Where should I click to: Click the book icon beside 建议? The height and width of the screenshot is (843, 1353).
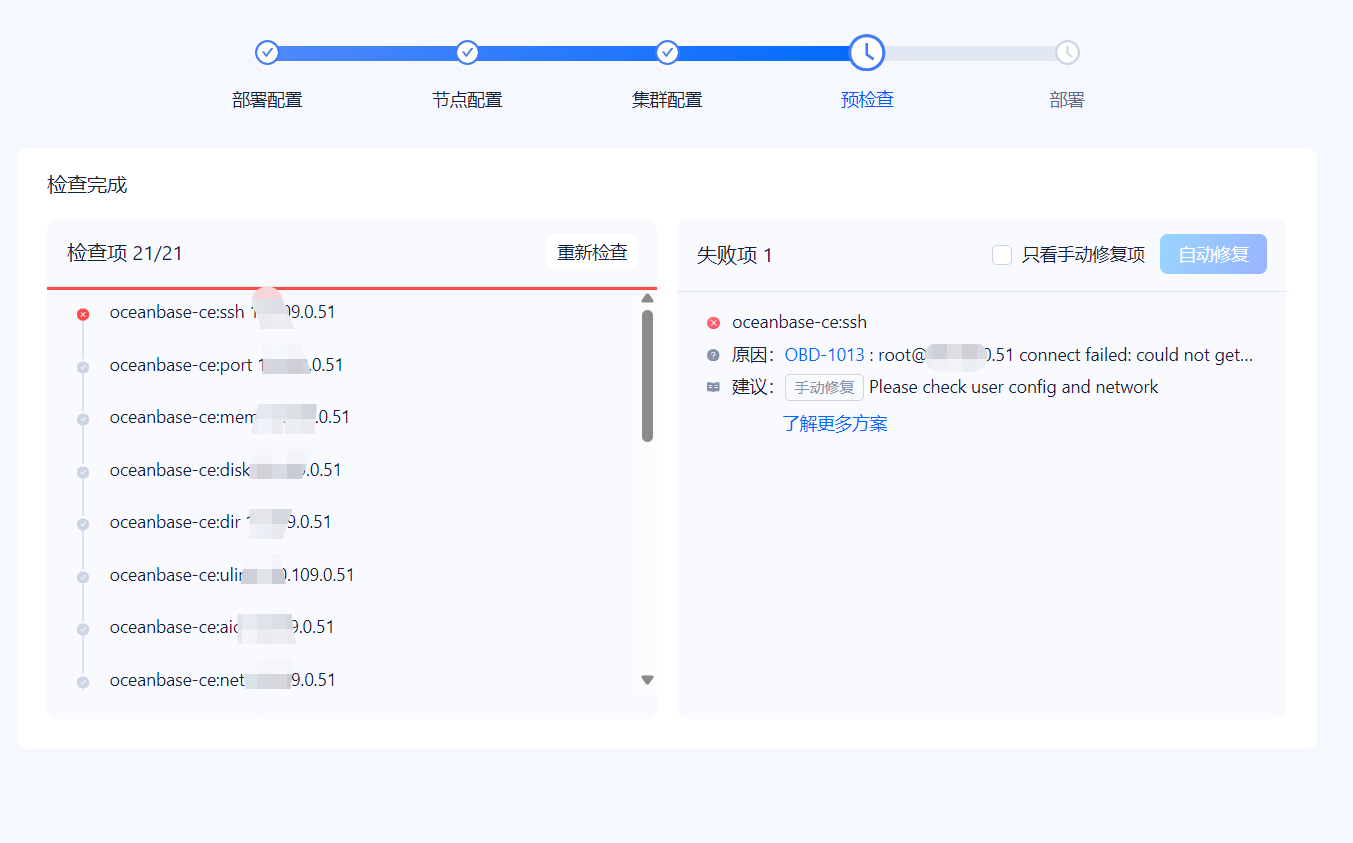(713, 387)
